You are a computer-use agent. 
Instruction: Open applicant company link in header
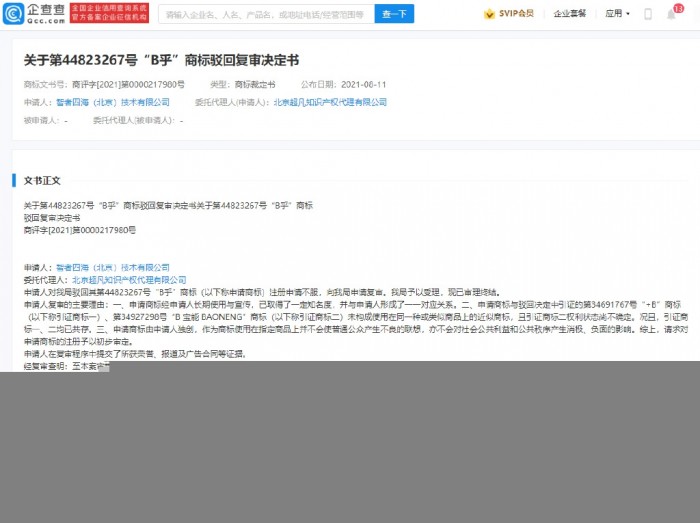[113, 102]
